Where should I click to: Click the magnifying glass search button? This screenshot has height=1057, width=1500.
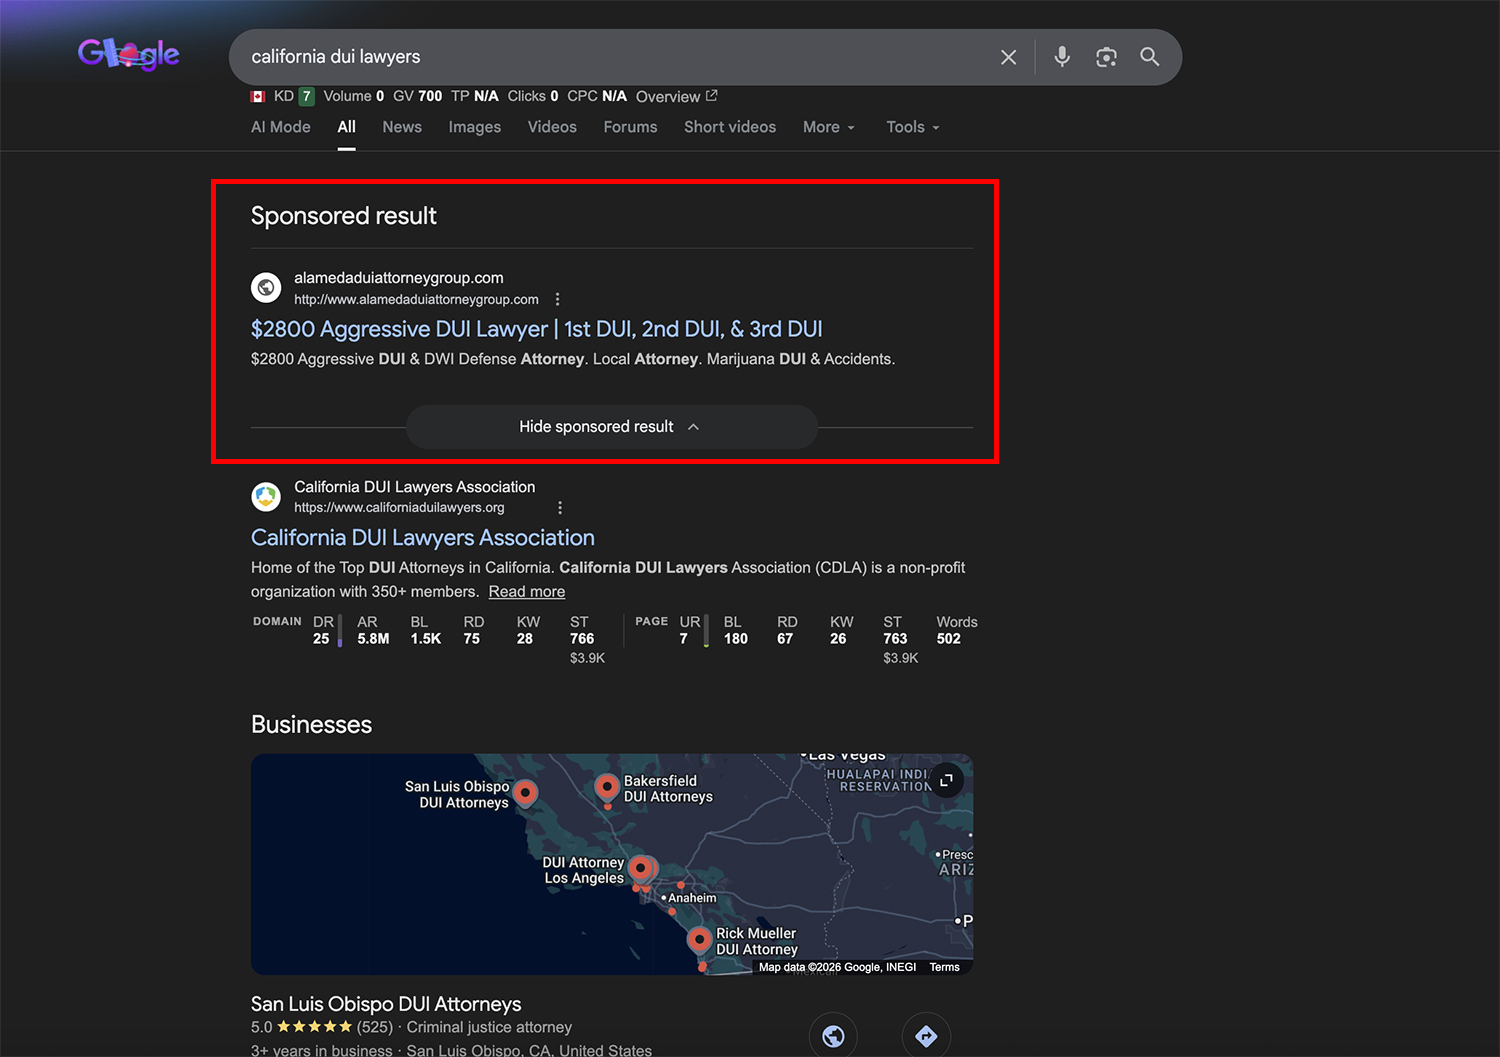coord(1150,57)
